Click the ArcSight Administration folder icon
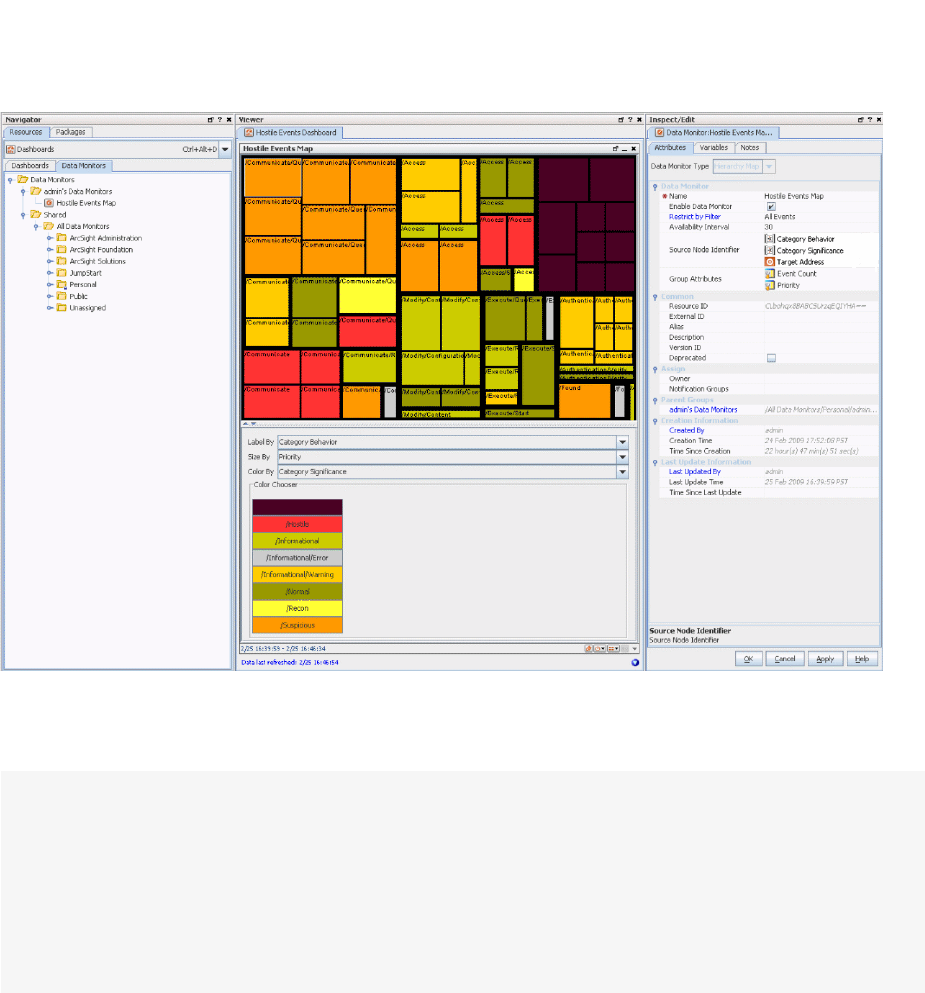 point(61,238)
